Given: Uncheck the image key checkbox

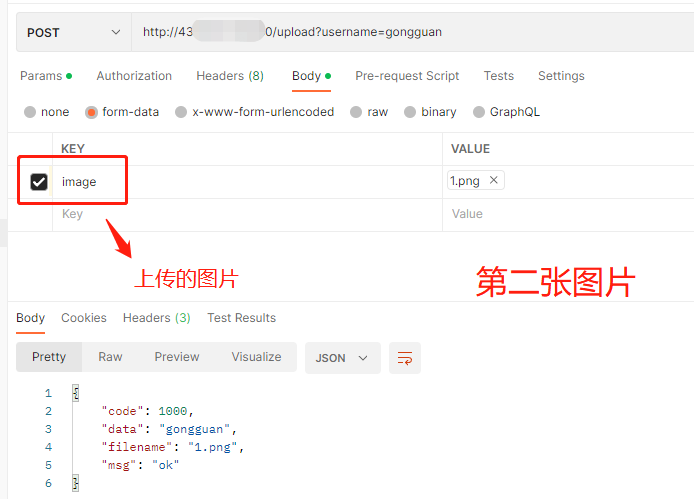Looking at the screenshot, I should pyautogui.click(x=39, y=182).
